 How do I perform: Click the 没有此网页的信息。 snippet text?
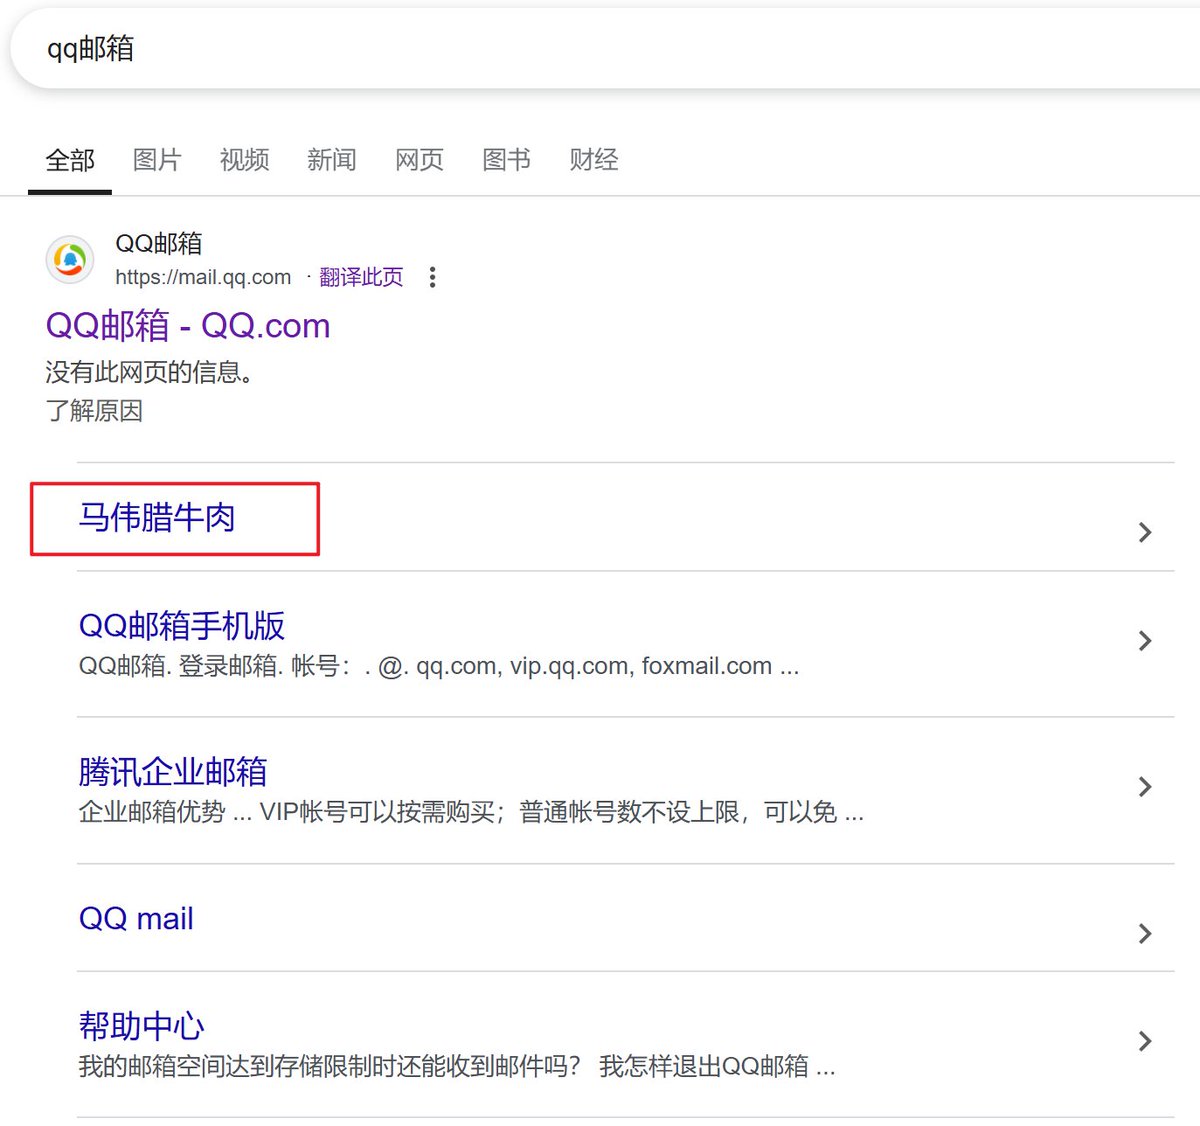pyautogui.click(x=150, y=372)
